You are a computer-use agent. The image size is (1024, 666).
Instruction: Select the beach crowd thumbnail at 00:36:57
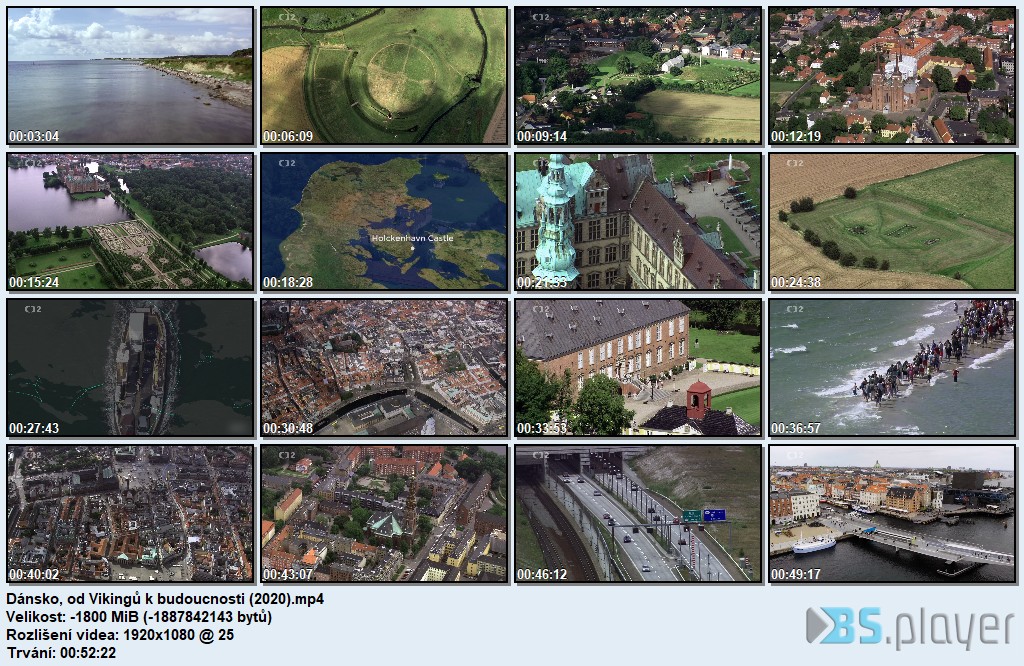coord(892,368)
